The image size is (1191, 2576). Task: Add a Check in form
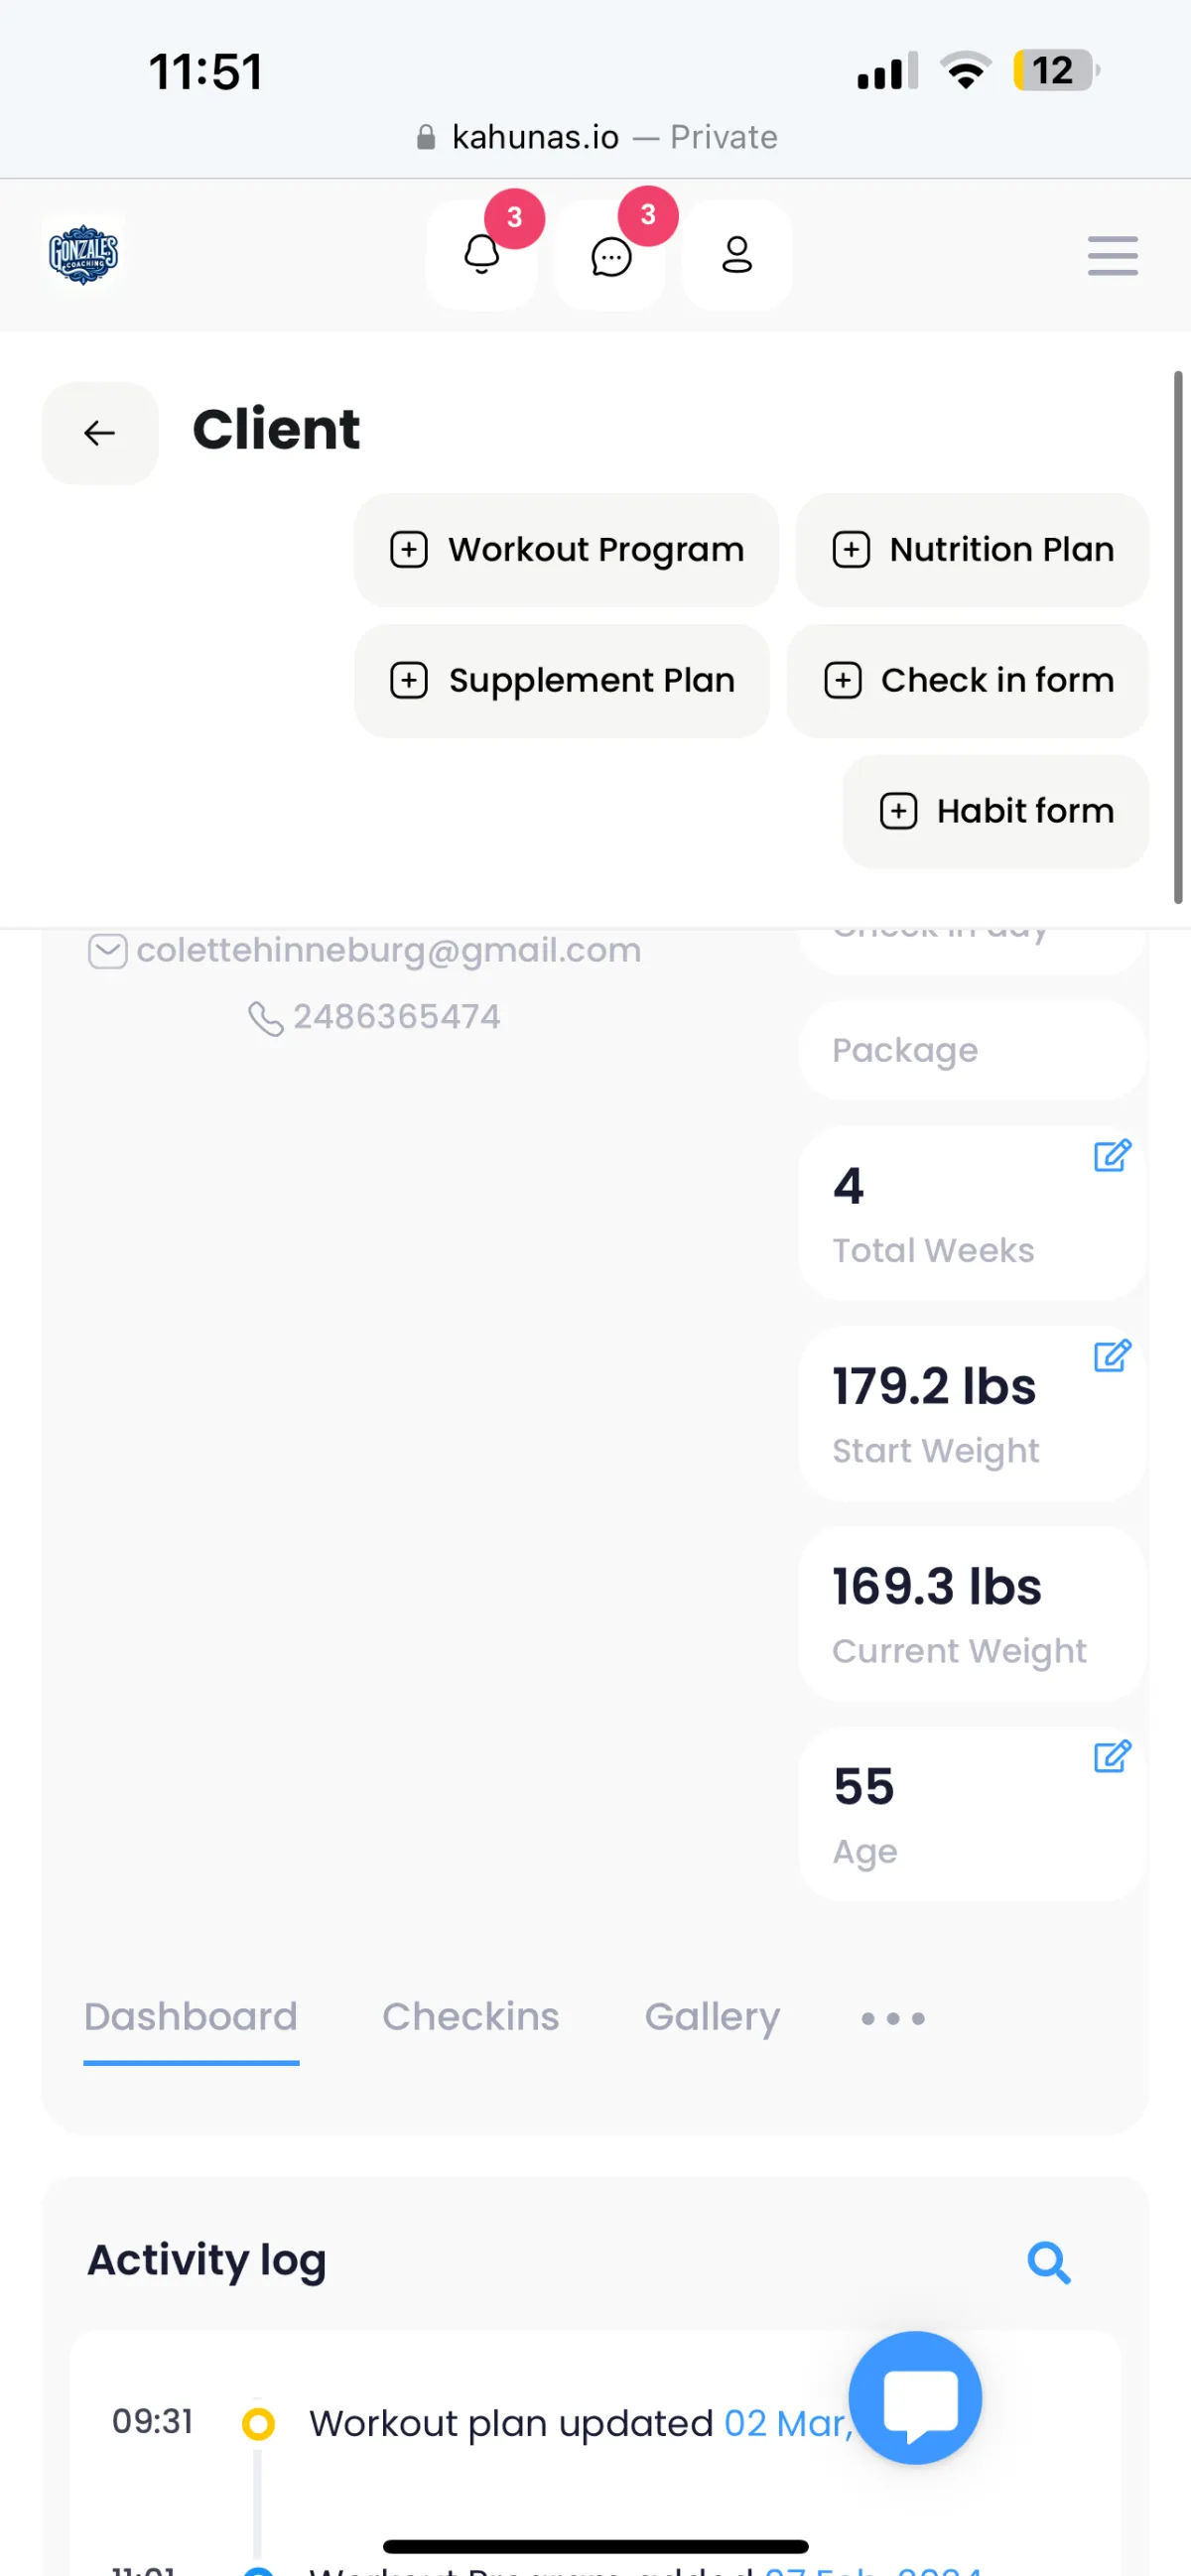coord(967,680)
